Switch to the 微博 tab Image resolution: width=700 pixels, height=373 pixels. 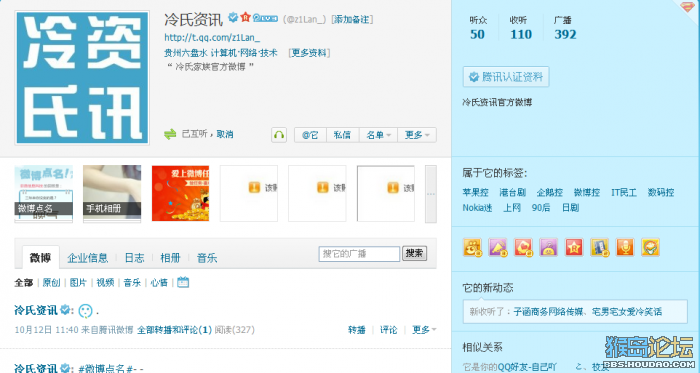pyautogui.click(x=41, y=257)
